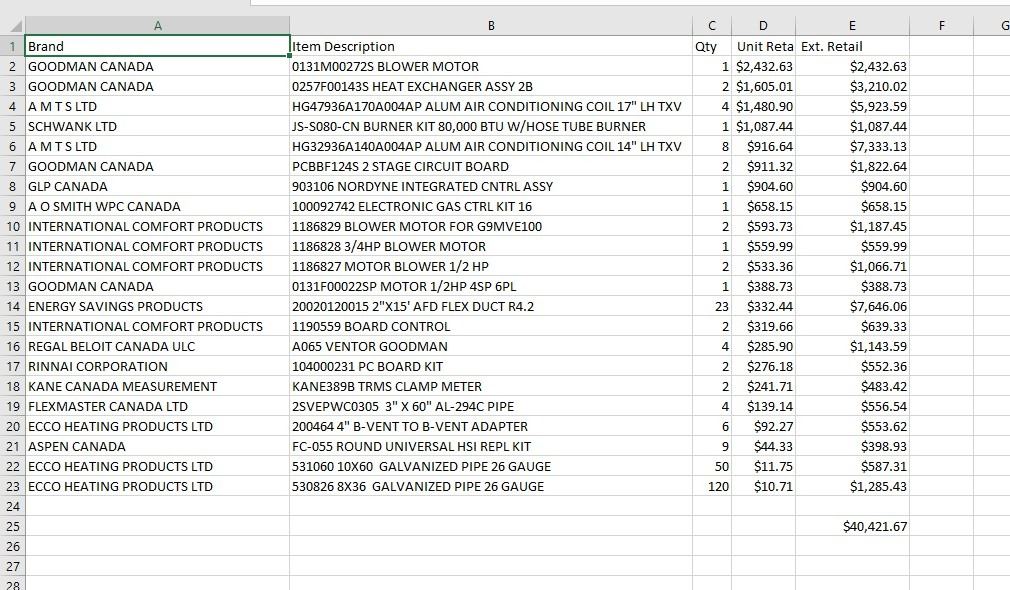
Task: Select the unit retail cell $1,605.01
Action: (764, 86)
